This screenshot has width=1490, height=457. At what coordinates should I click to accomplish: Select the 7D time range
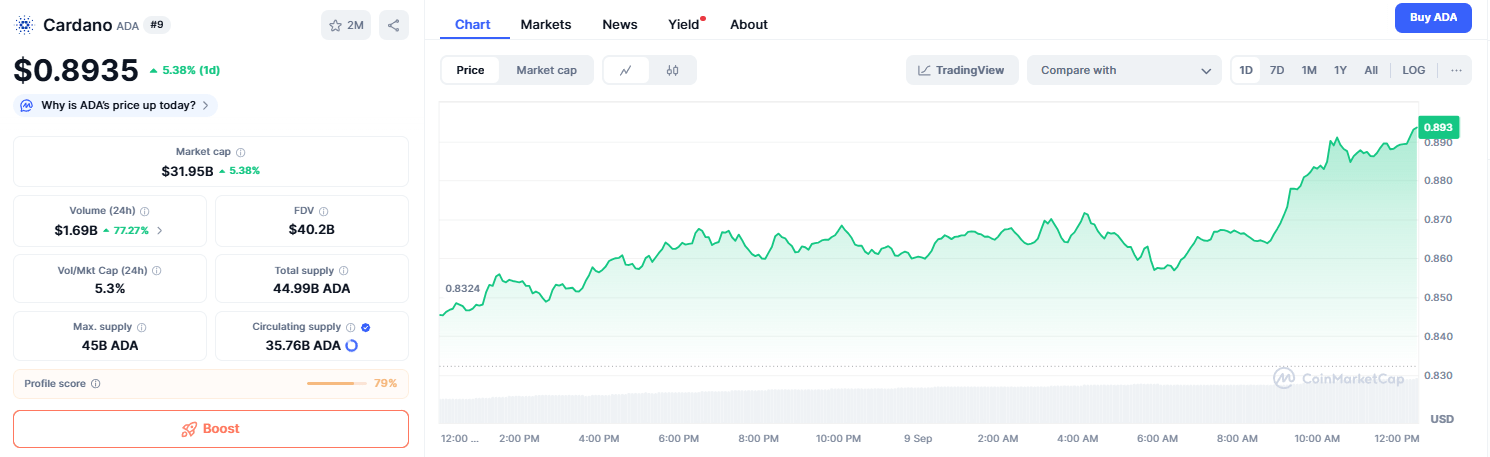(x=1277, y=70)
